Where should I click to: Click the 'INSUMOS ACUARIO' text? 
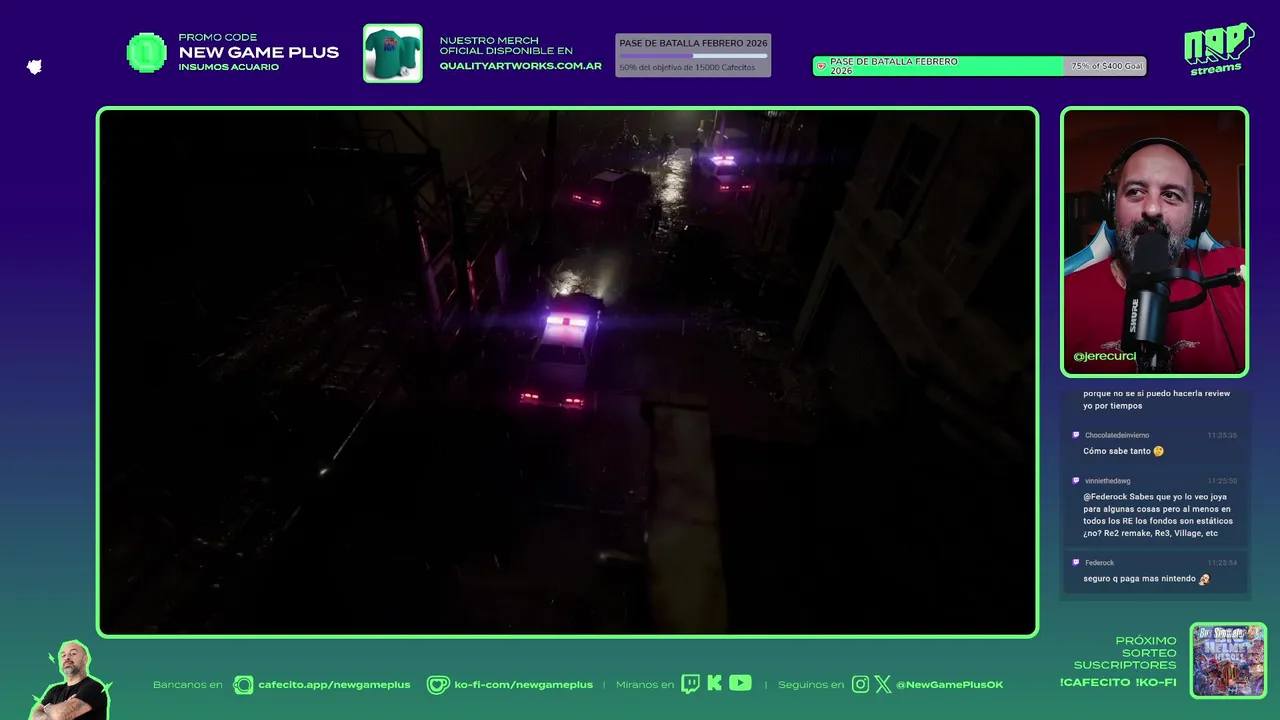point(229,67)
